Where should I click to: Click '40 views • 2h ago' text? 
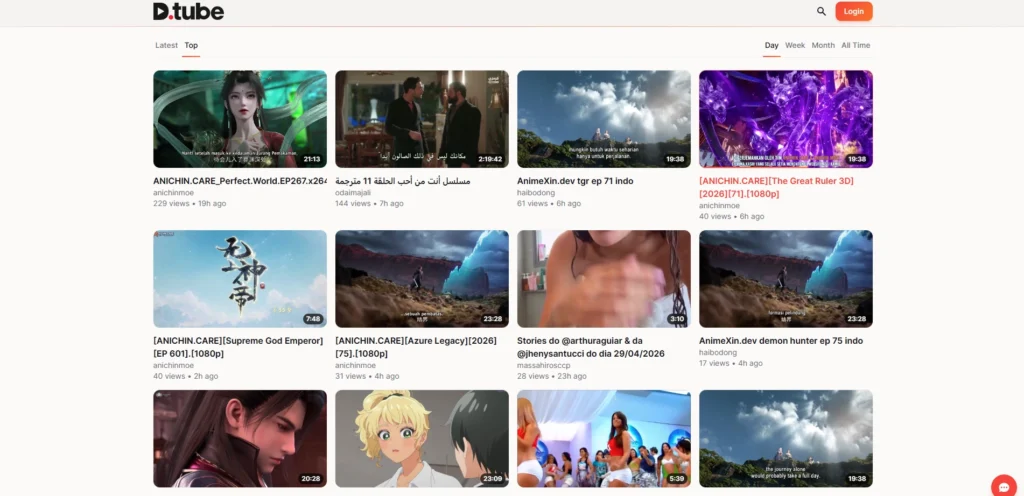click(x=186, y=376)
